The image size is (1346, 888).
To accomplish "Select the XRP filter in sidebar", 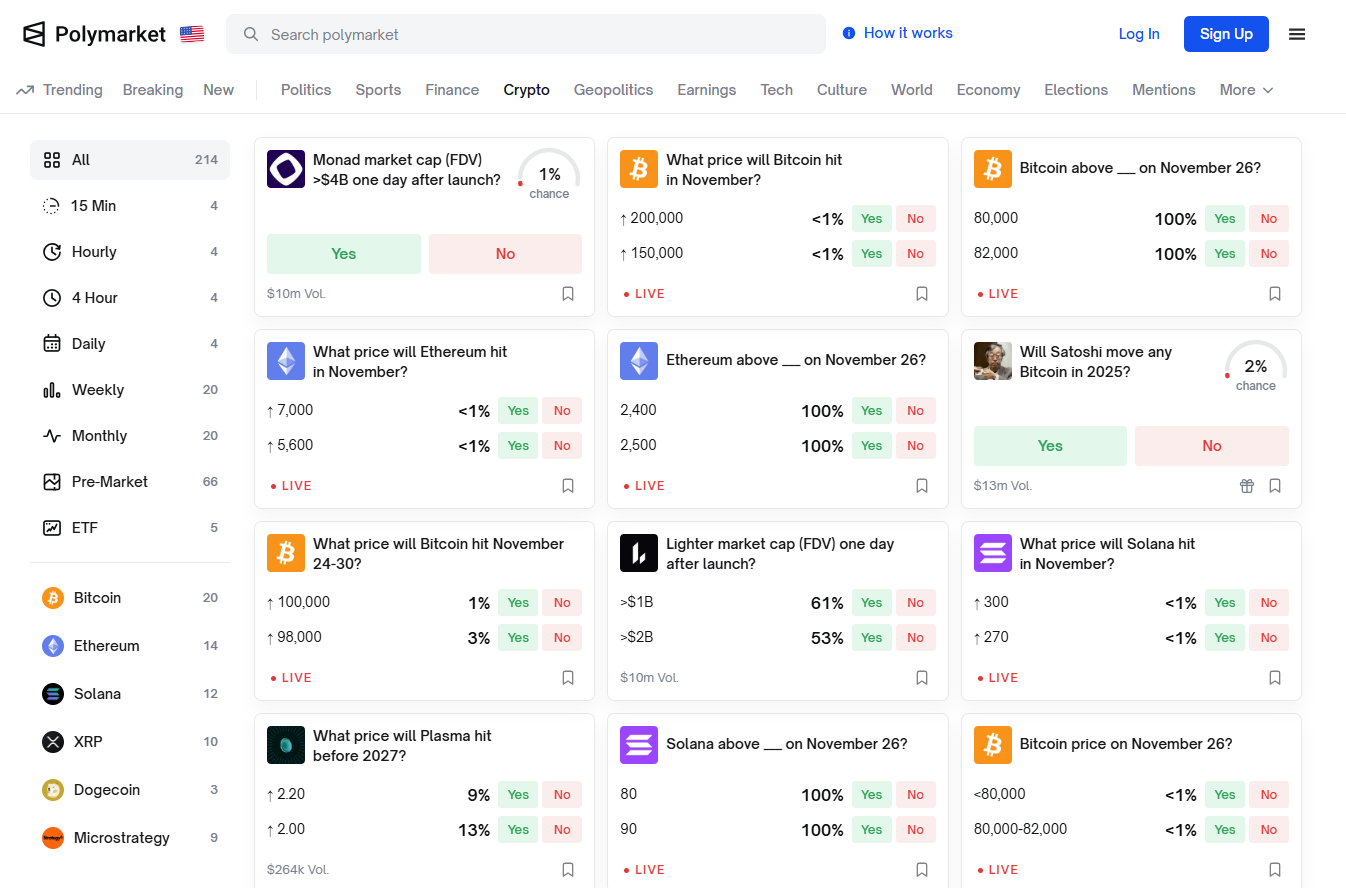I will 130,742.
